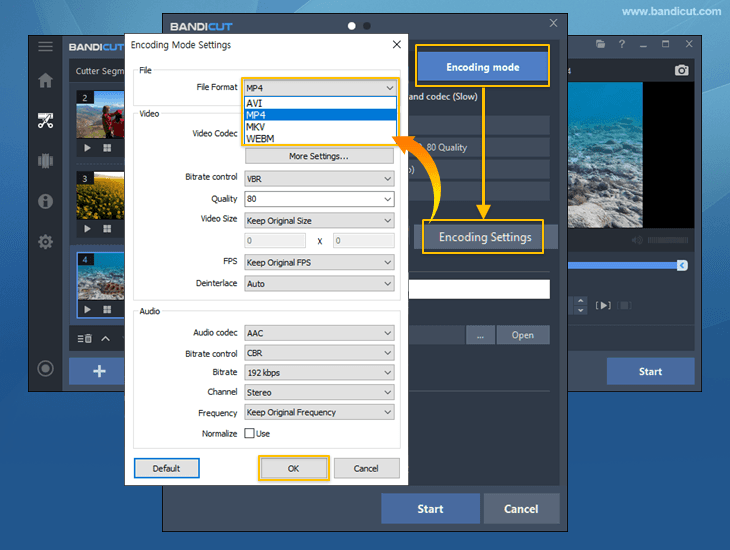This screenshot has height=550, width=730.
Task: Open the Bitrate 192 kbps dropdown
Action: [x=319, y=373]
